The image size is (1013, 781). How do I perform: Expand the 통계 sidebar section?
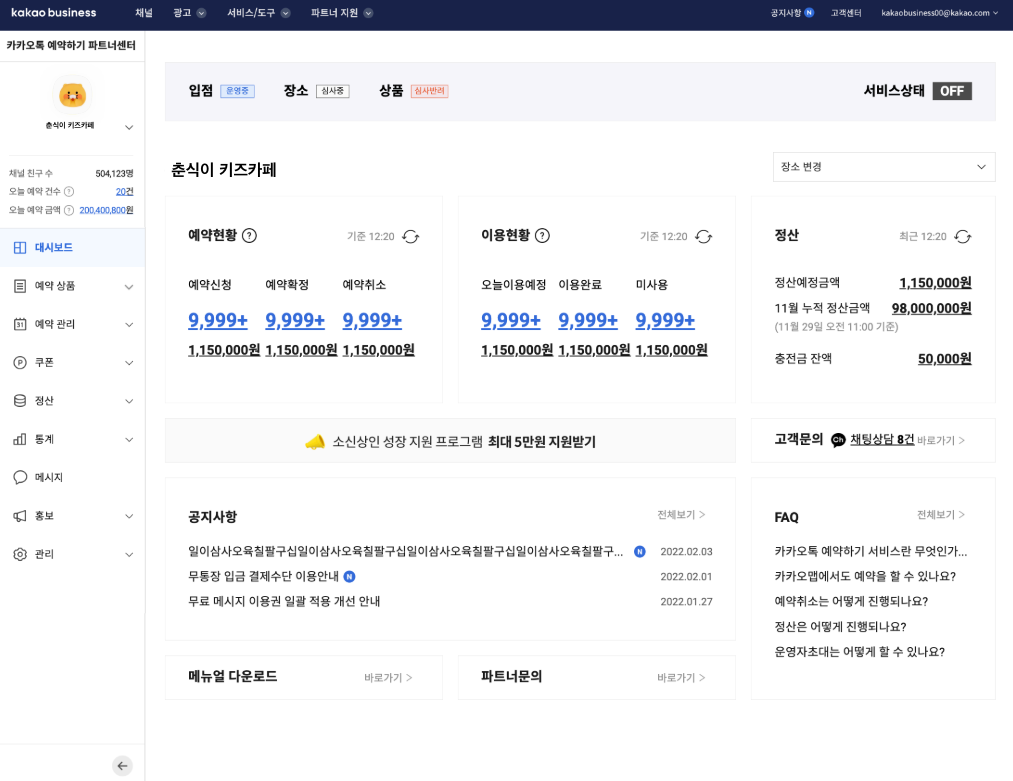[x=72, y=439]
